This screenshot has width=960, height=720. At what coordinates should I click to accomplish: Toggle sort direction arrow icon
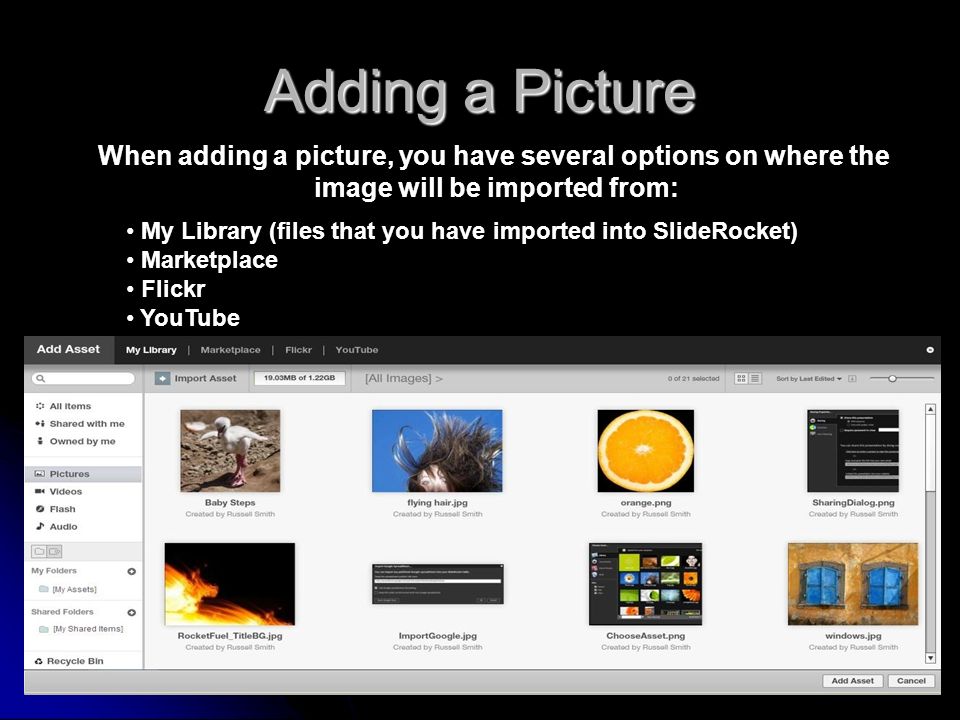[x=852, y=378]
